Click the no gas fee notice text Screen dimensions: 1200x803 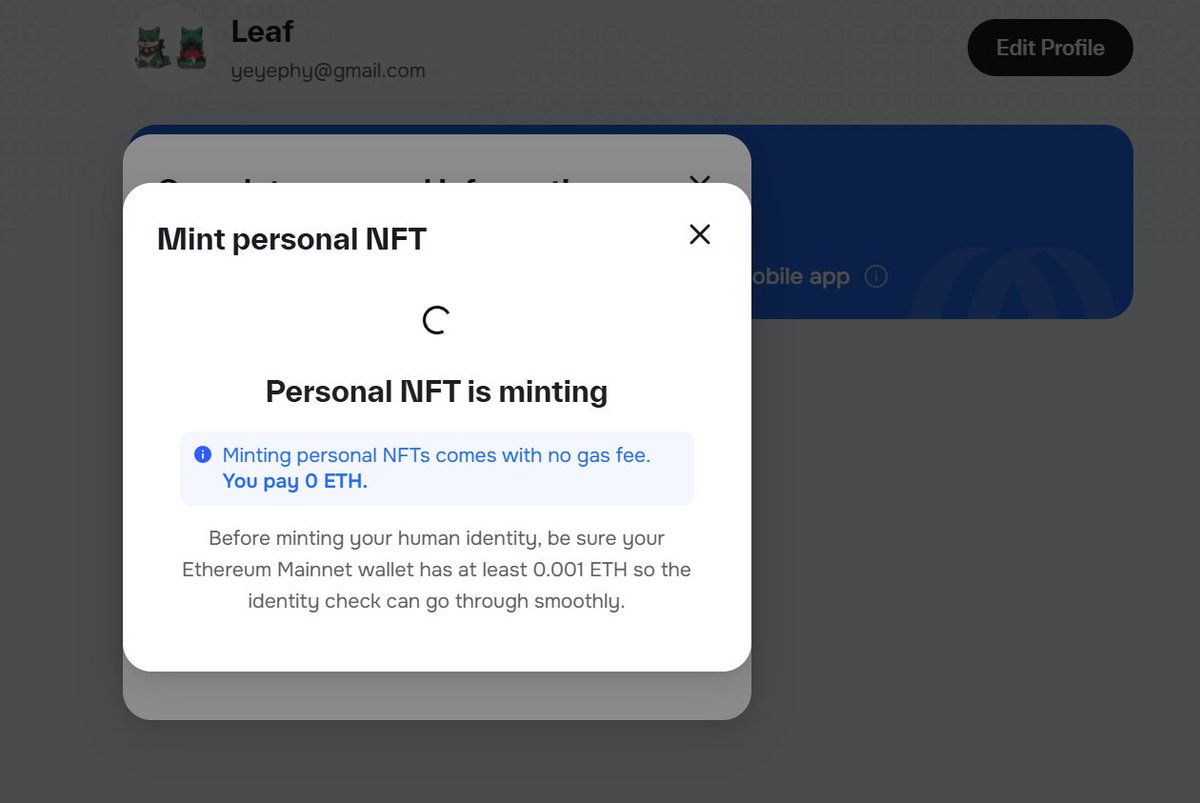coord(436,456)
